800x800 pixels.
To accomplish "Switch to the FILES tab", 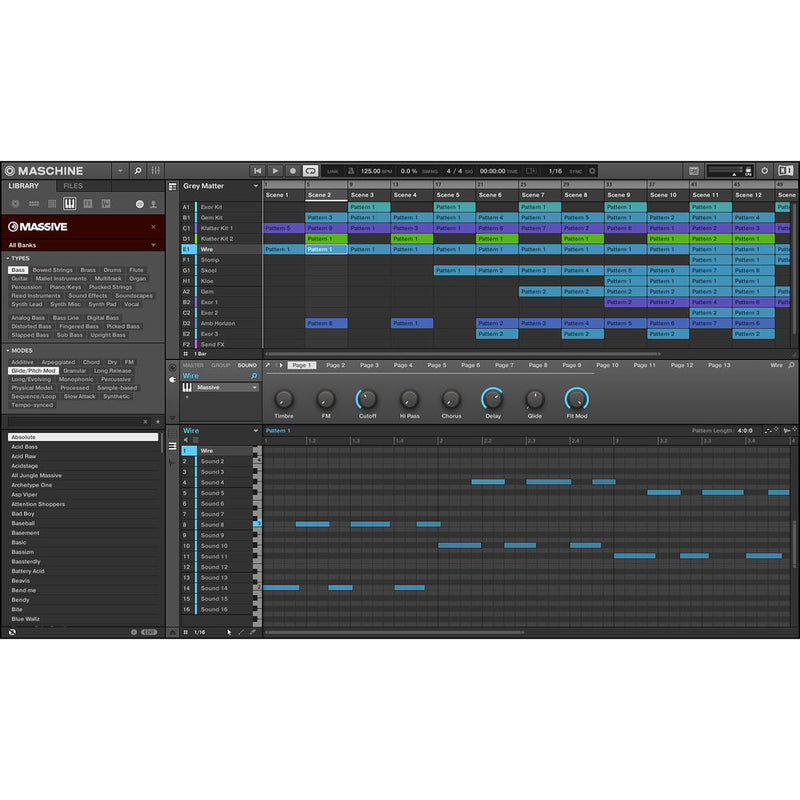I will (x=72, y=185).
